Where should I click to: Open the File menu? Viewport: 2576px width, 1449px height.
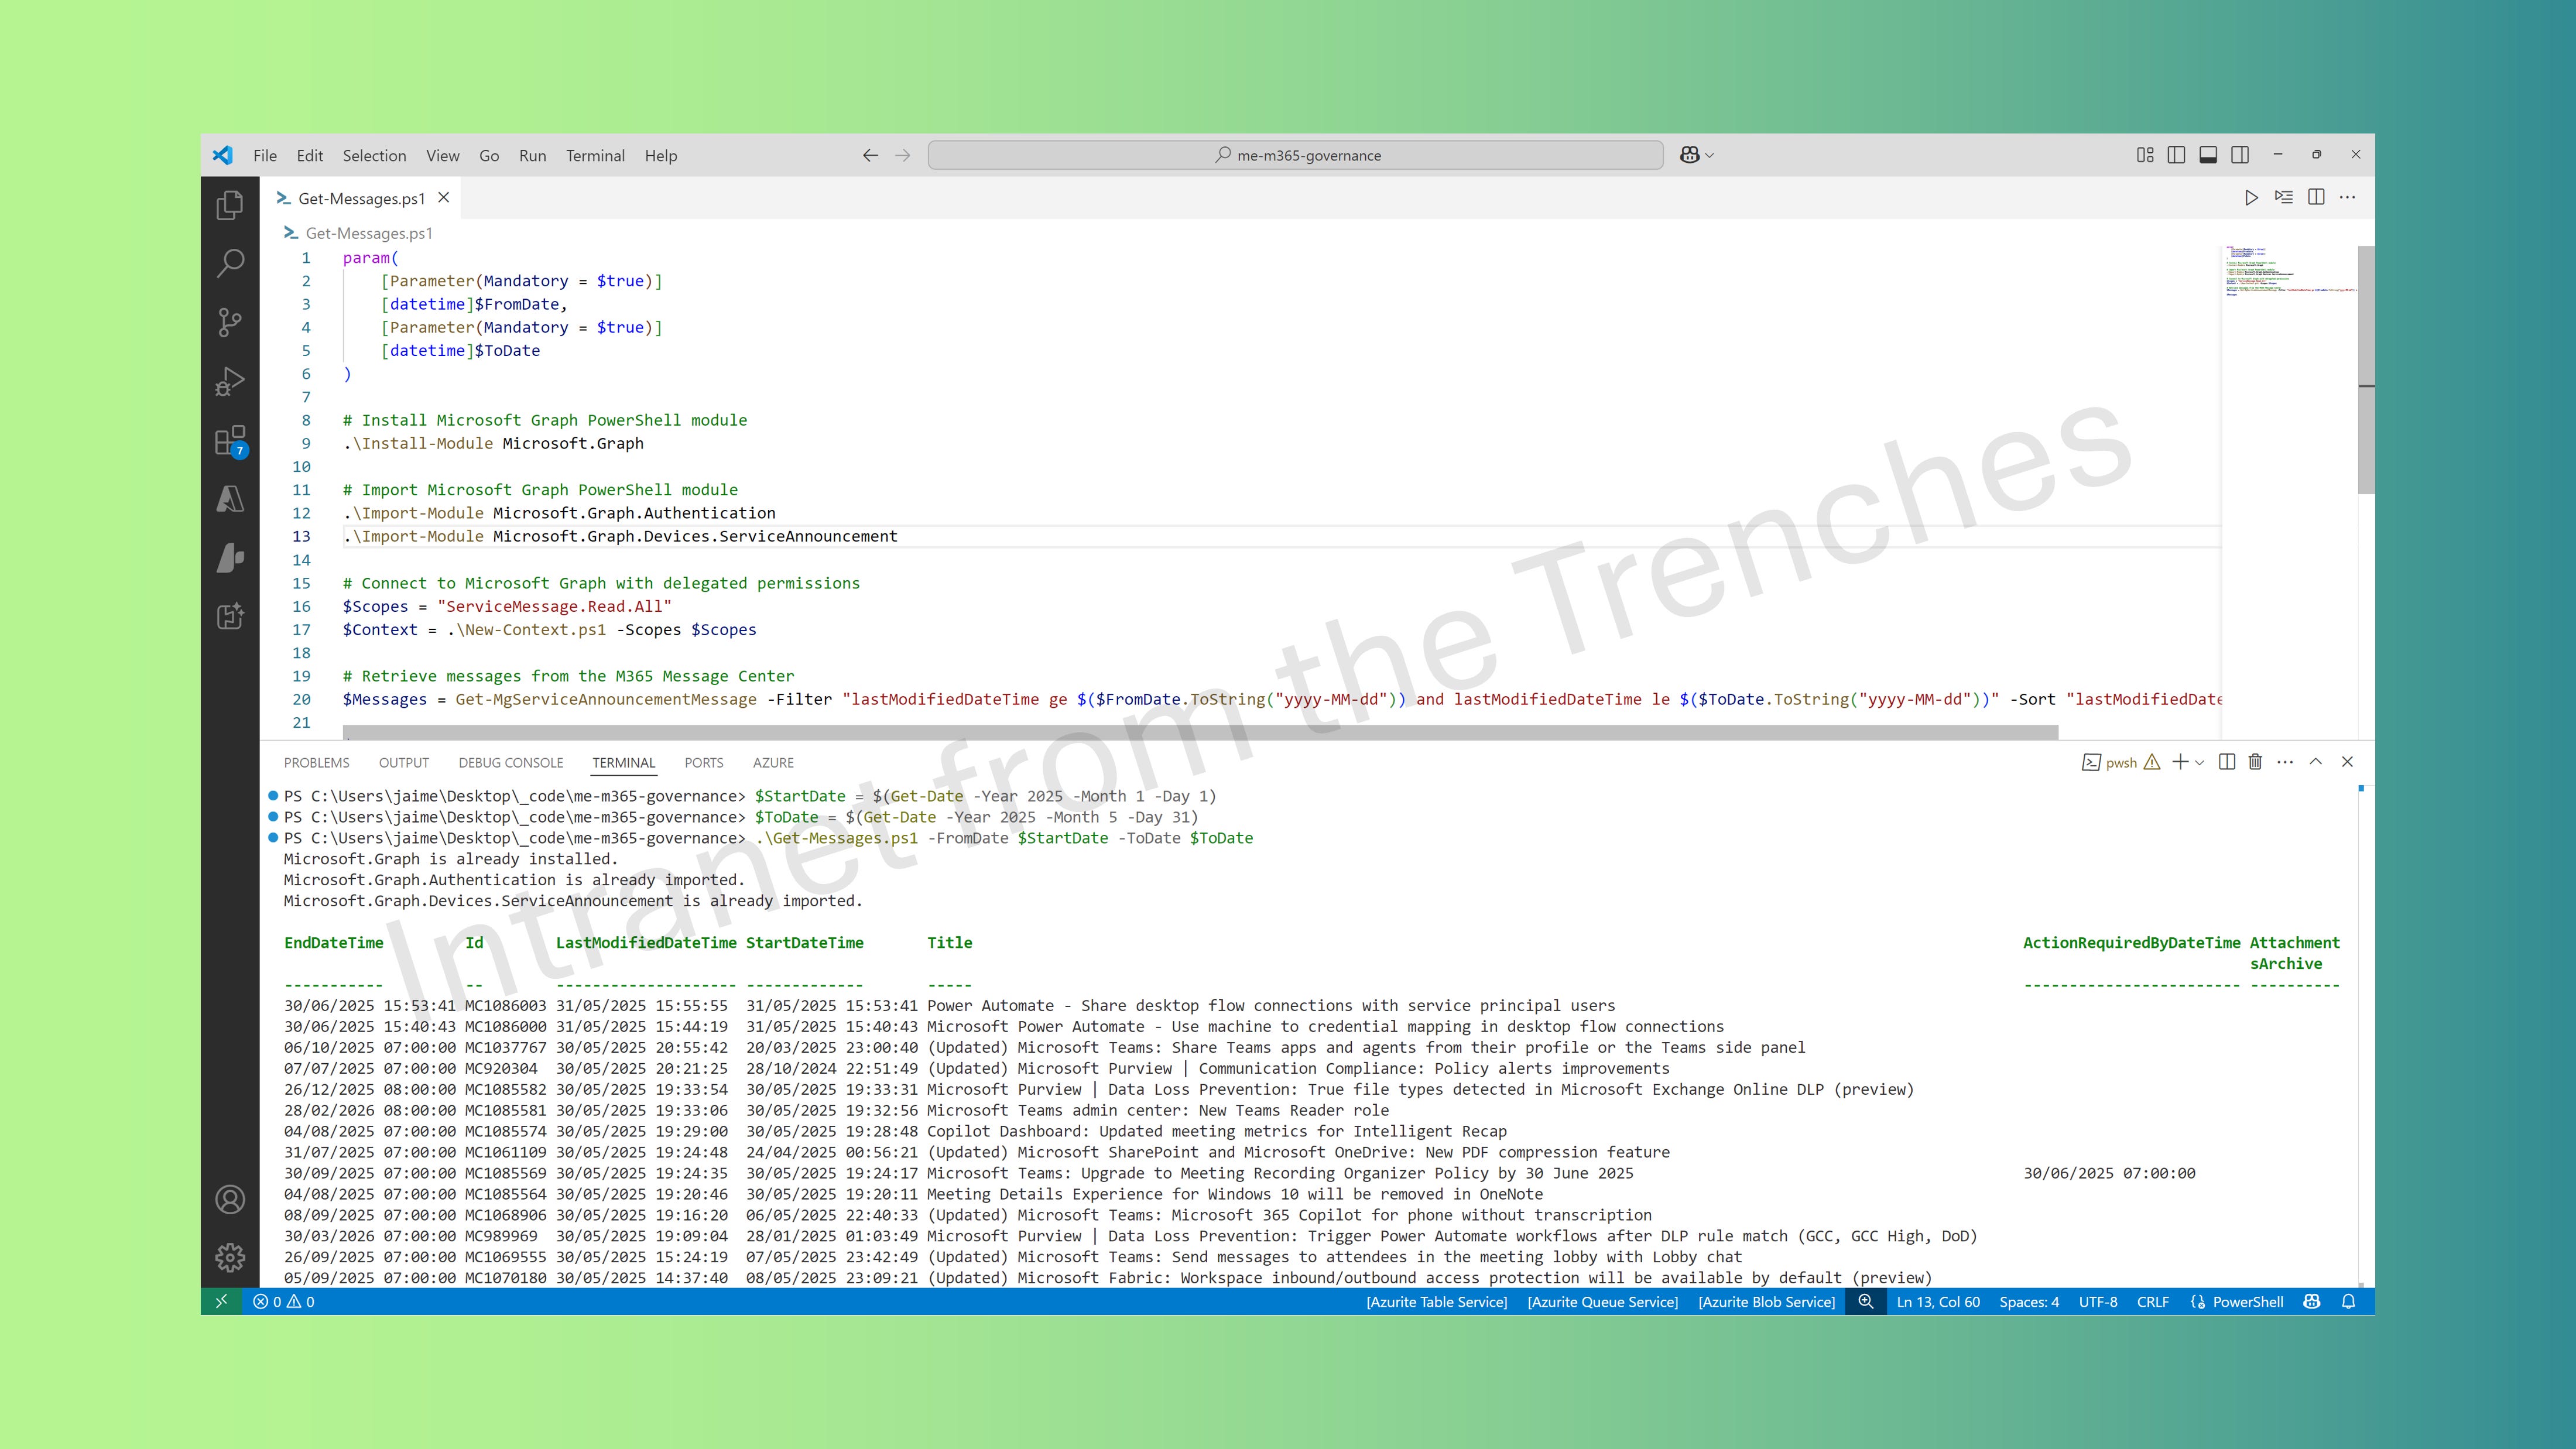(265, 155)
